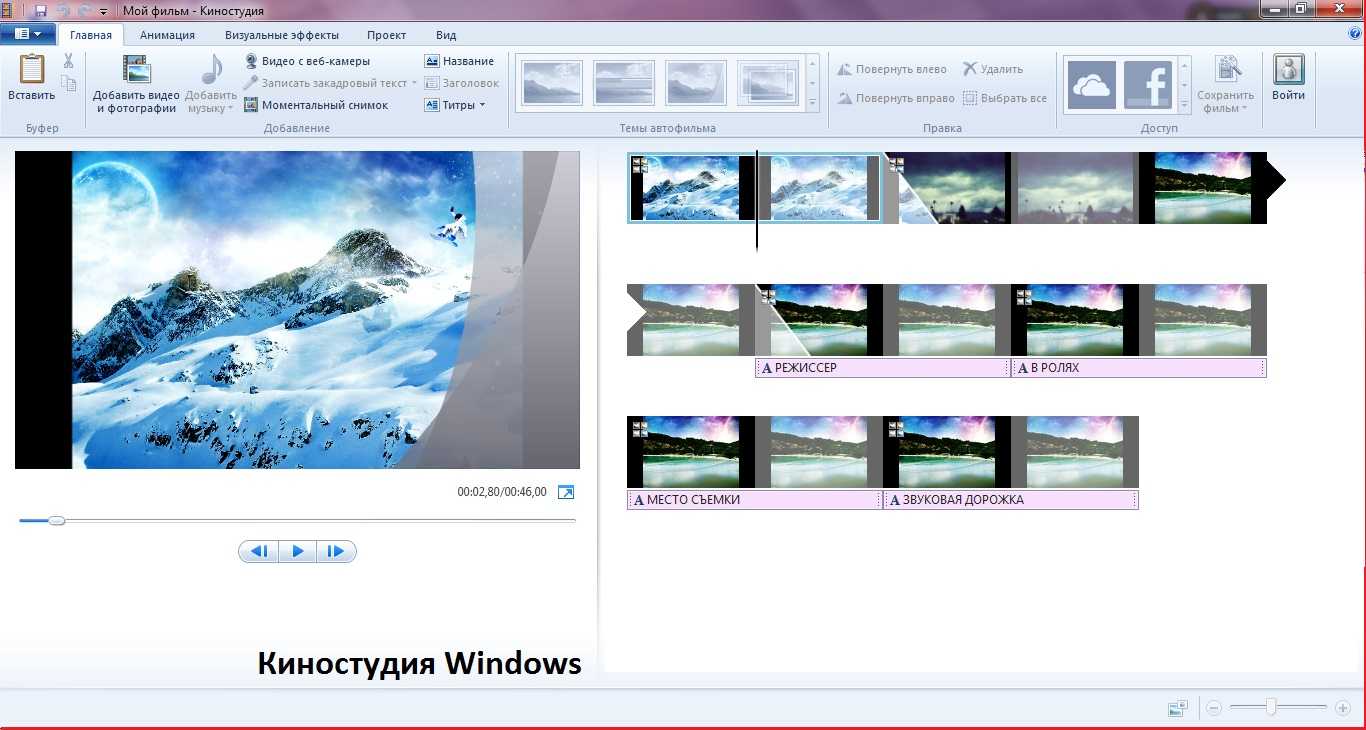Image resolution: width=1366 pixels, height=730 pixels.
Task: Select Webcam video (Видео с веб-камеры)
Action: point(307,61)
